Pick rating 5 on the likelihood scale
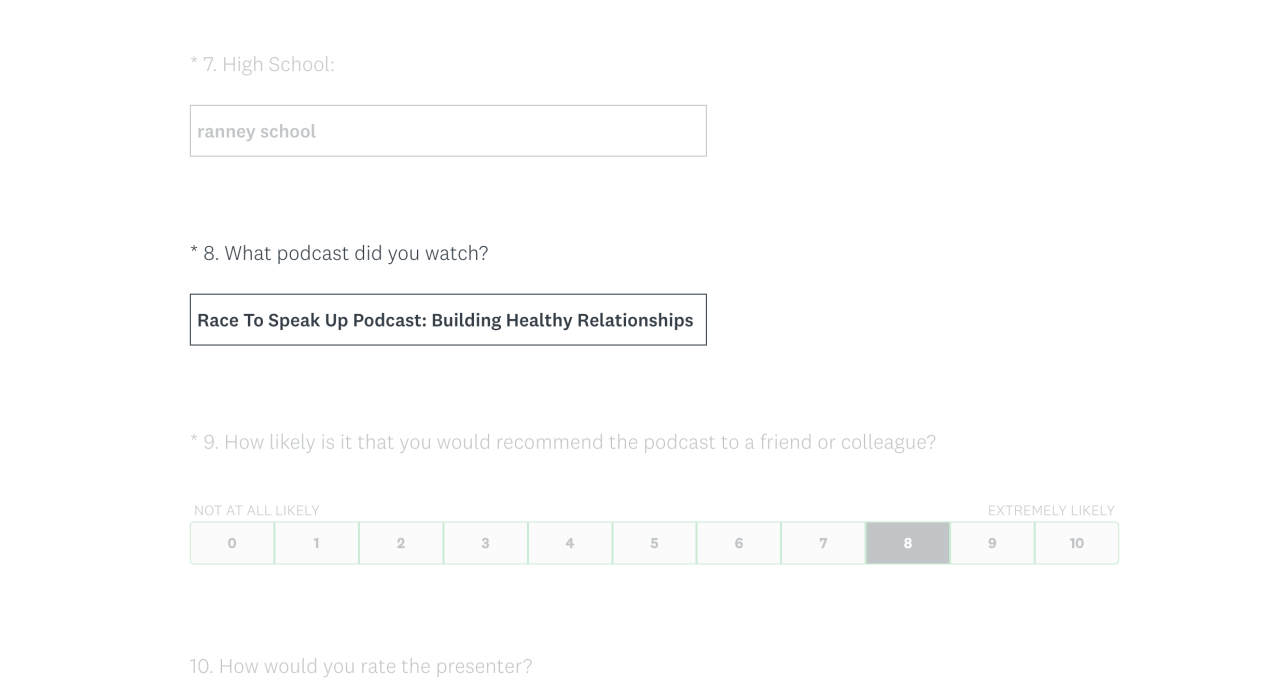 654,543
